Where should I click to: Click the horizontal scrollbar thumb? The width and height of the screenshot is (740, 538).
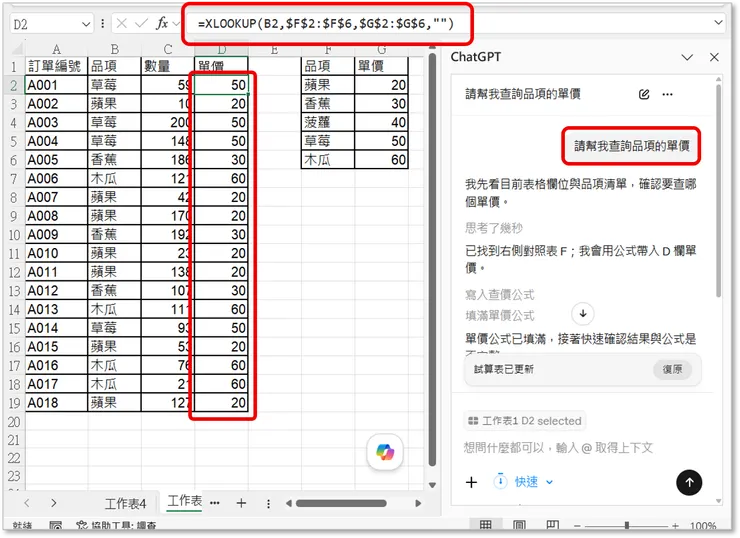point(341,504)
